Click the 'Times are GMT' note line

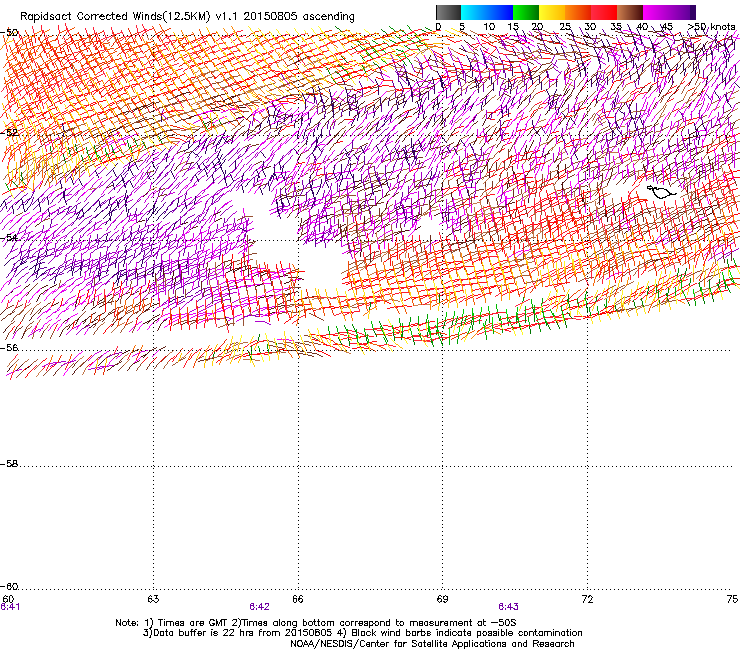pyautogui.click(x=316, y=623)
